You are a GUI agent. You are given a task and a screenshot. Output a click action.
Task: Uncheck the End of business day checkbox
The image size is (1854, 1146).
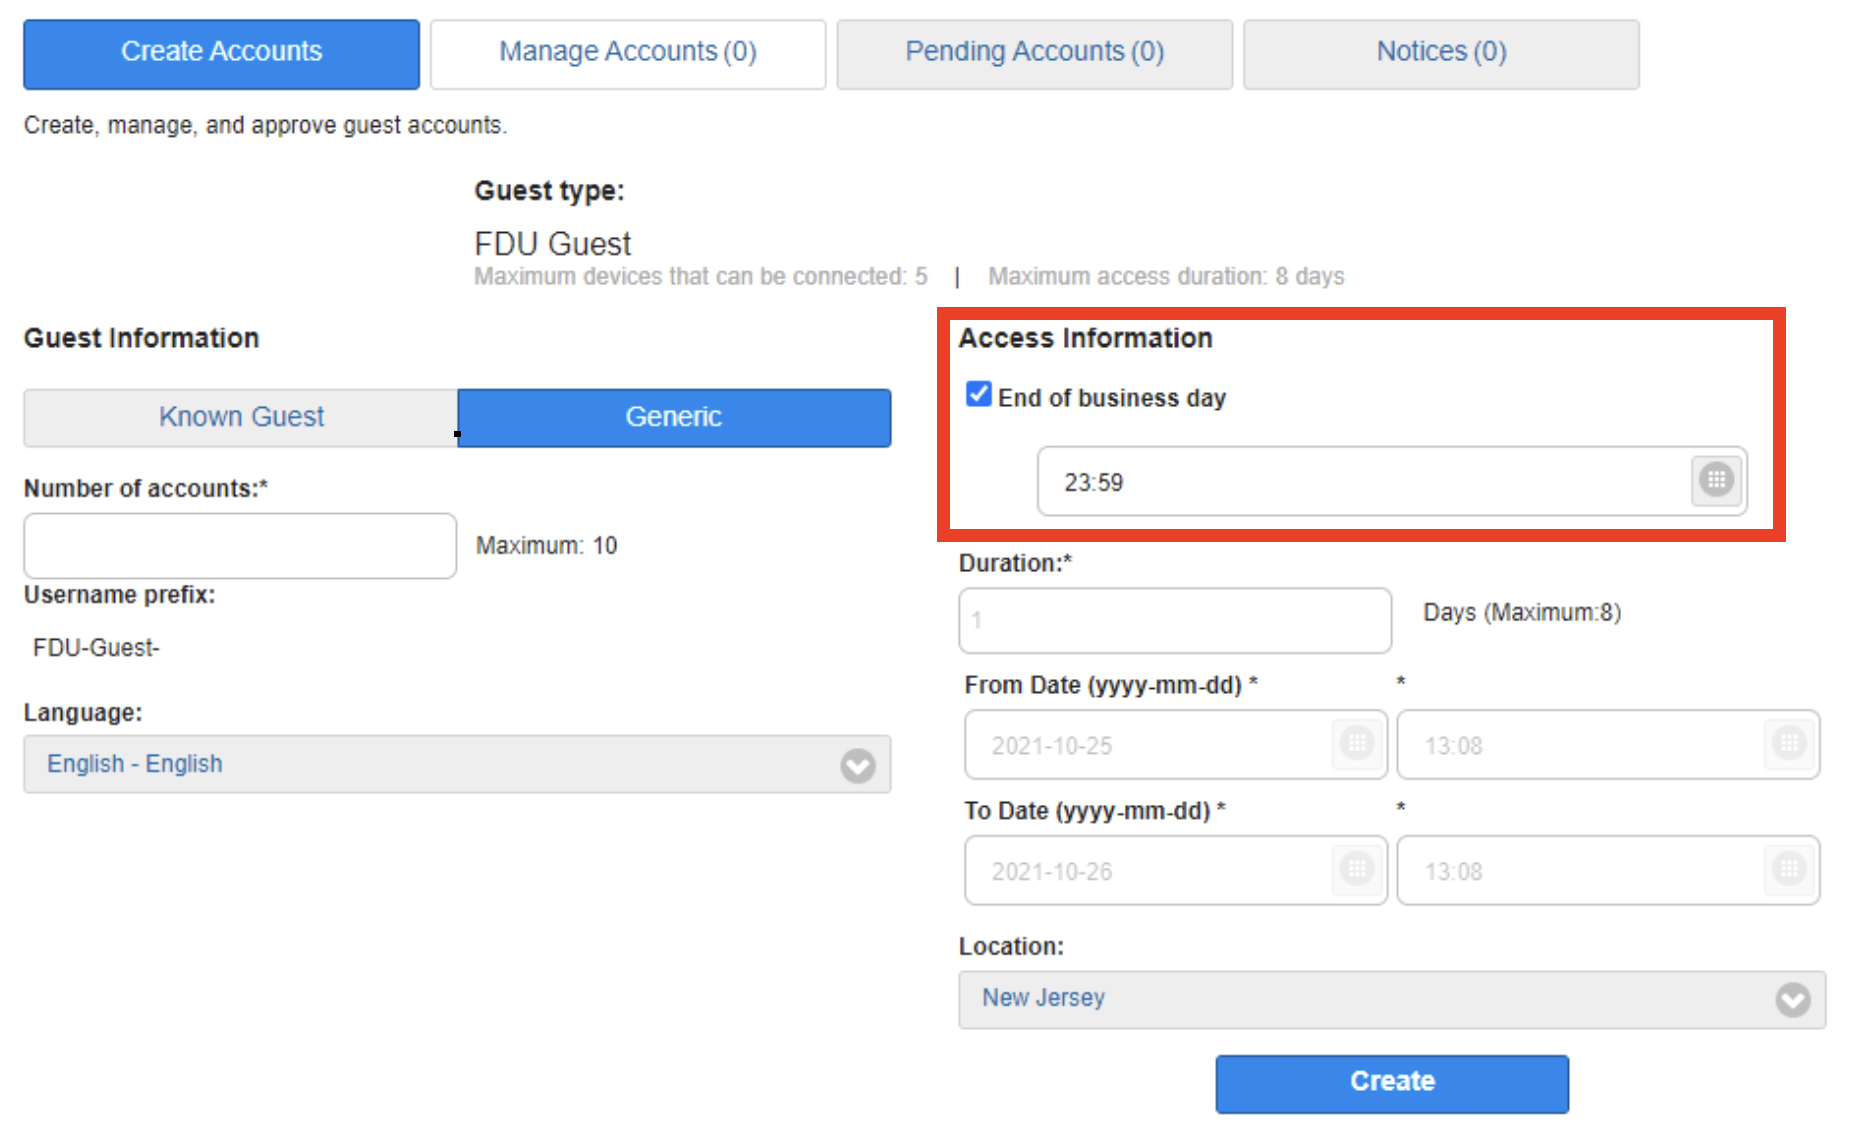tap(978, 395)
